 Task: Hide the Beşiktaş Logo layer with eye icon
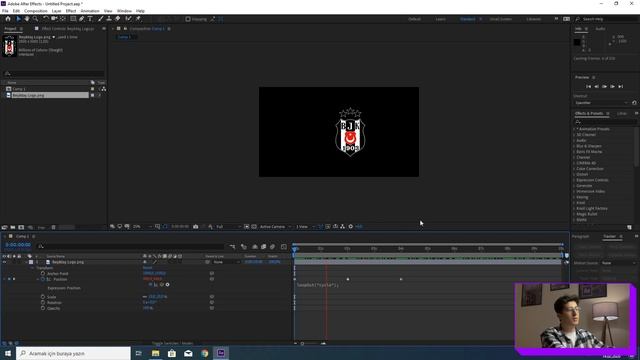coord(4,262)
